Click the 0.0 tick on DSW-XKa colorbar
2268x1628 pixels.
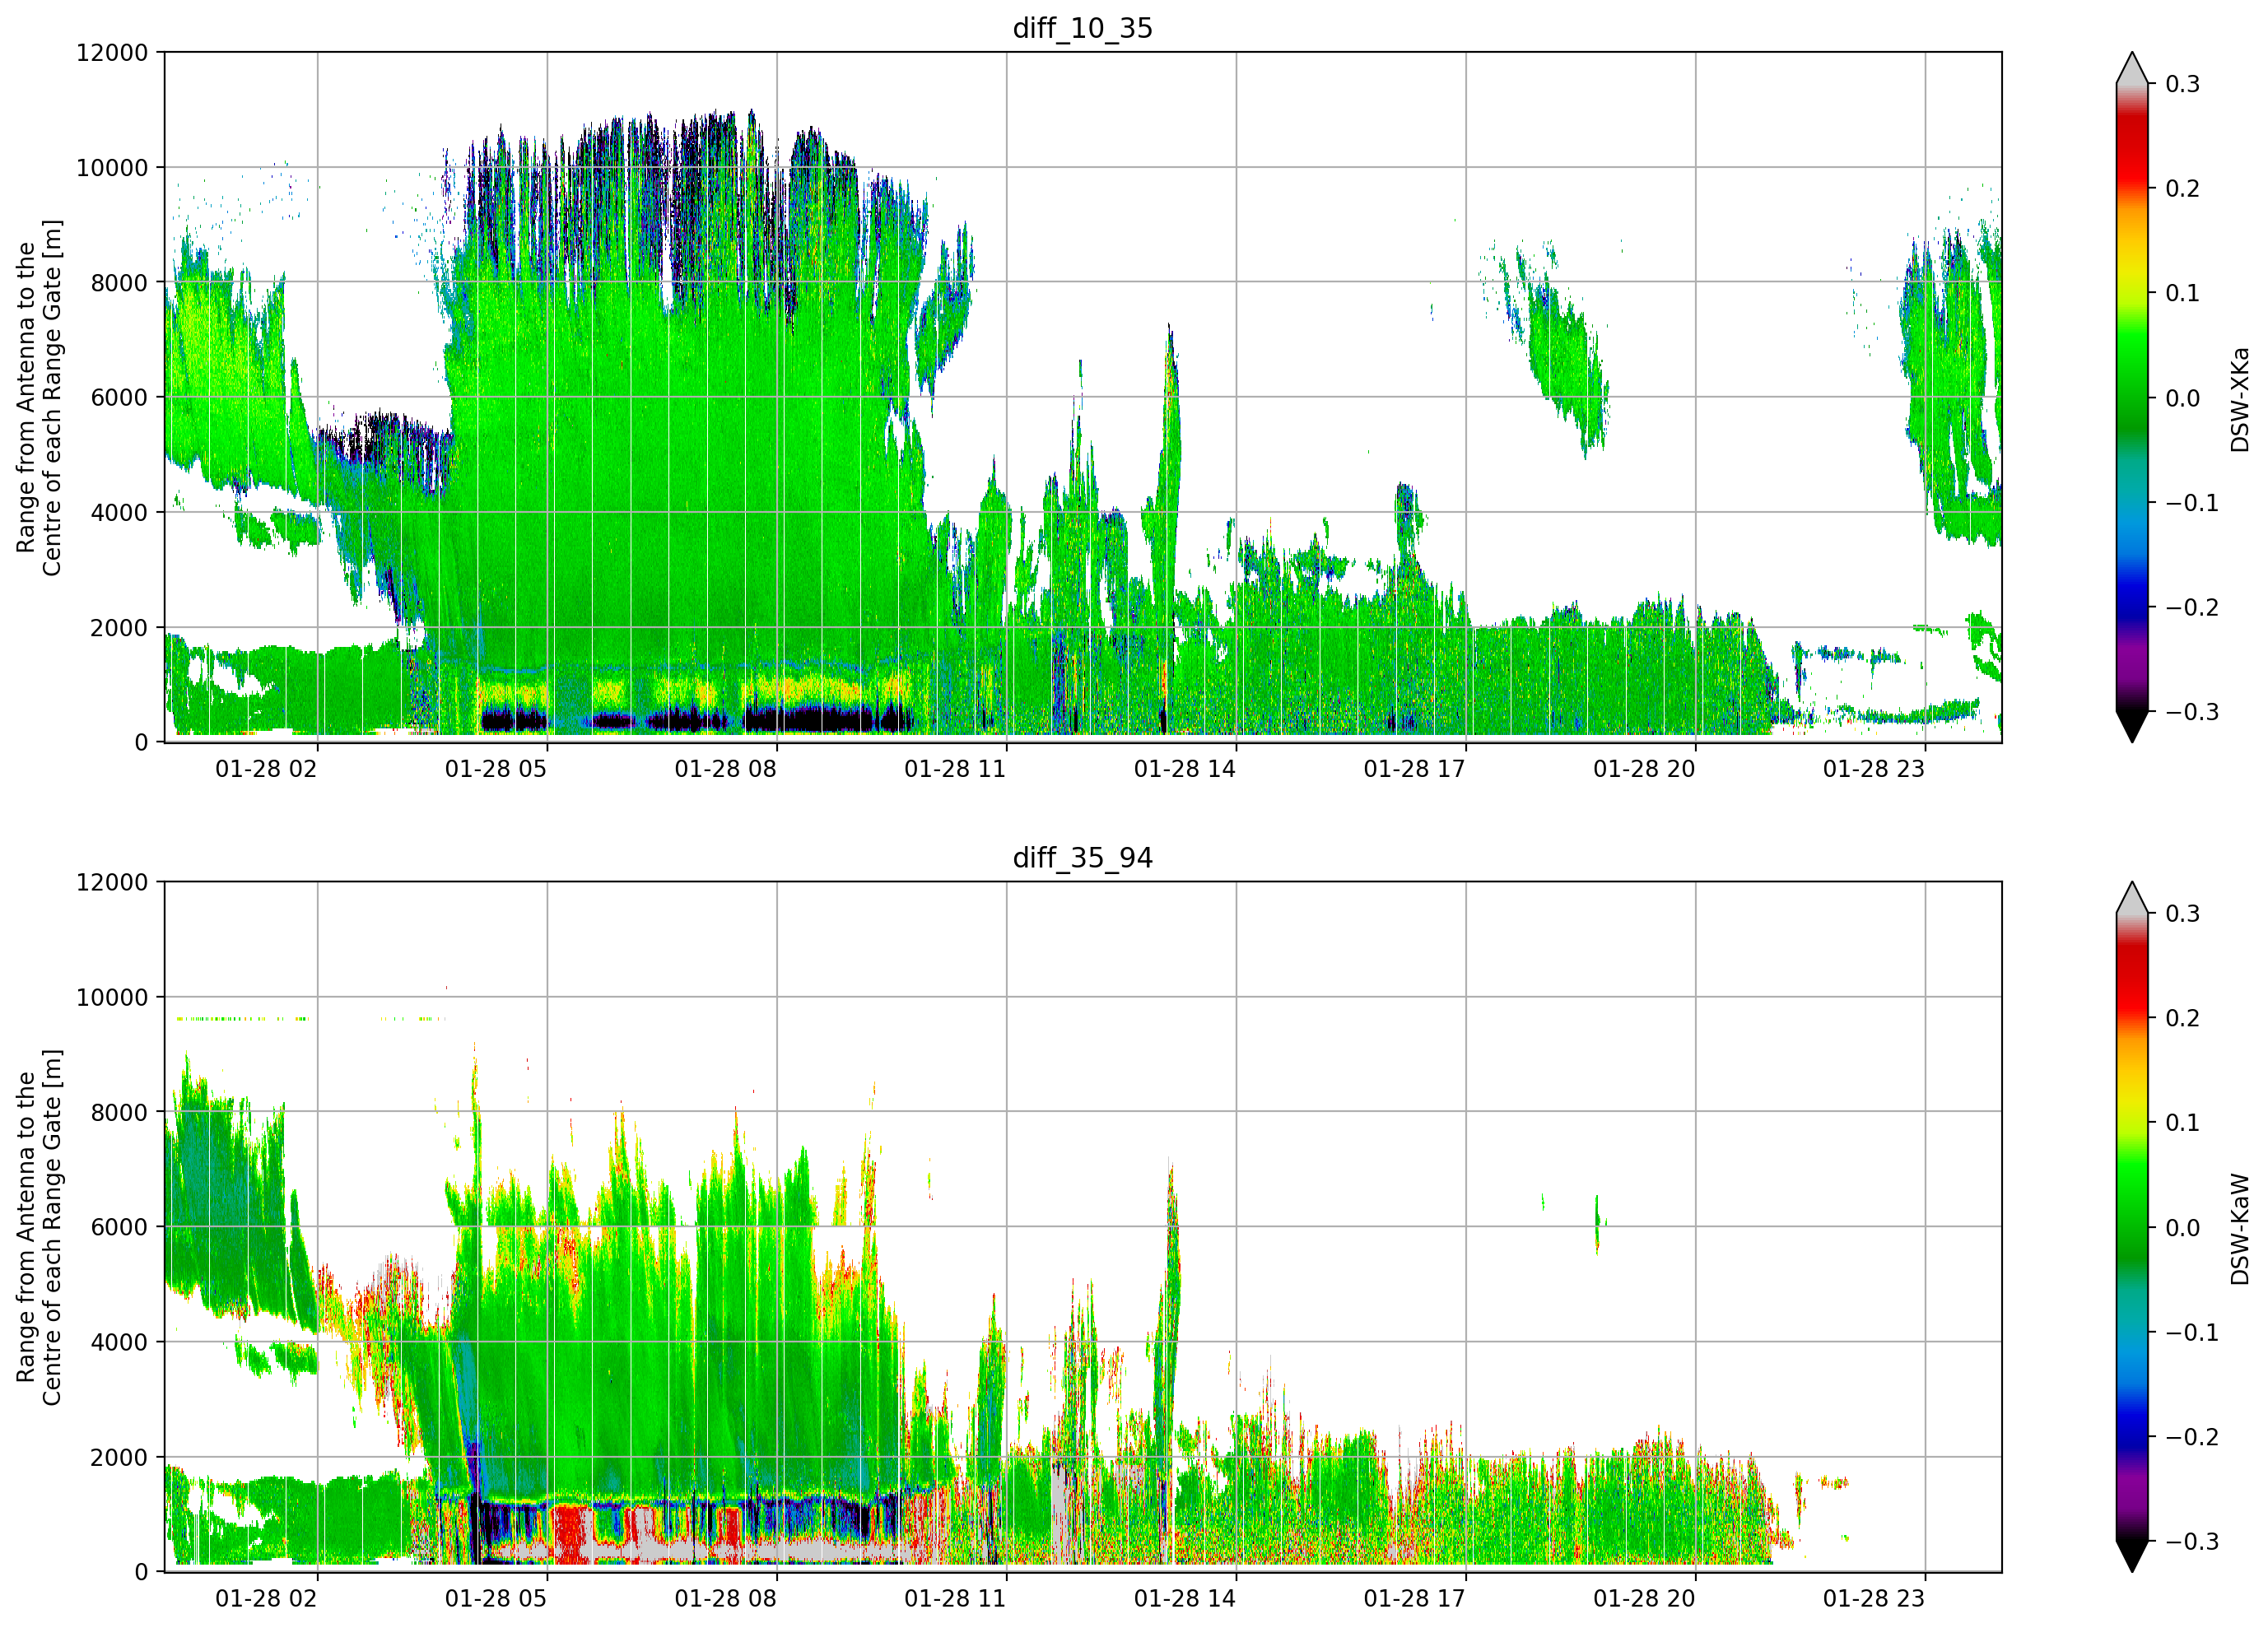pyautogui.click(x=2183, y=398)
